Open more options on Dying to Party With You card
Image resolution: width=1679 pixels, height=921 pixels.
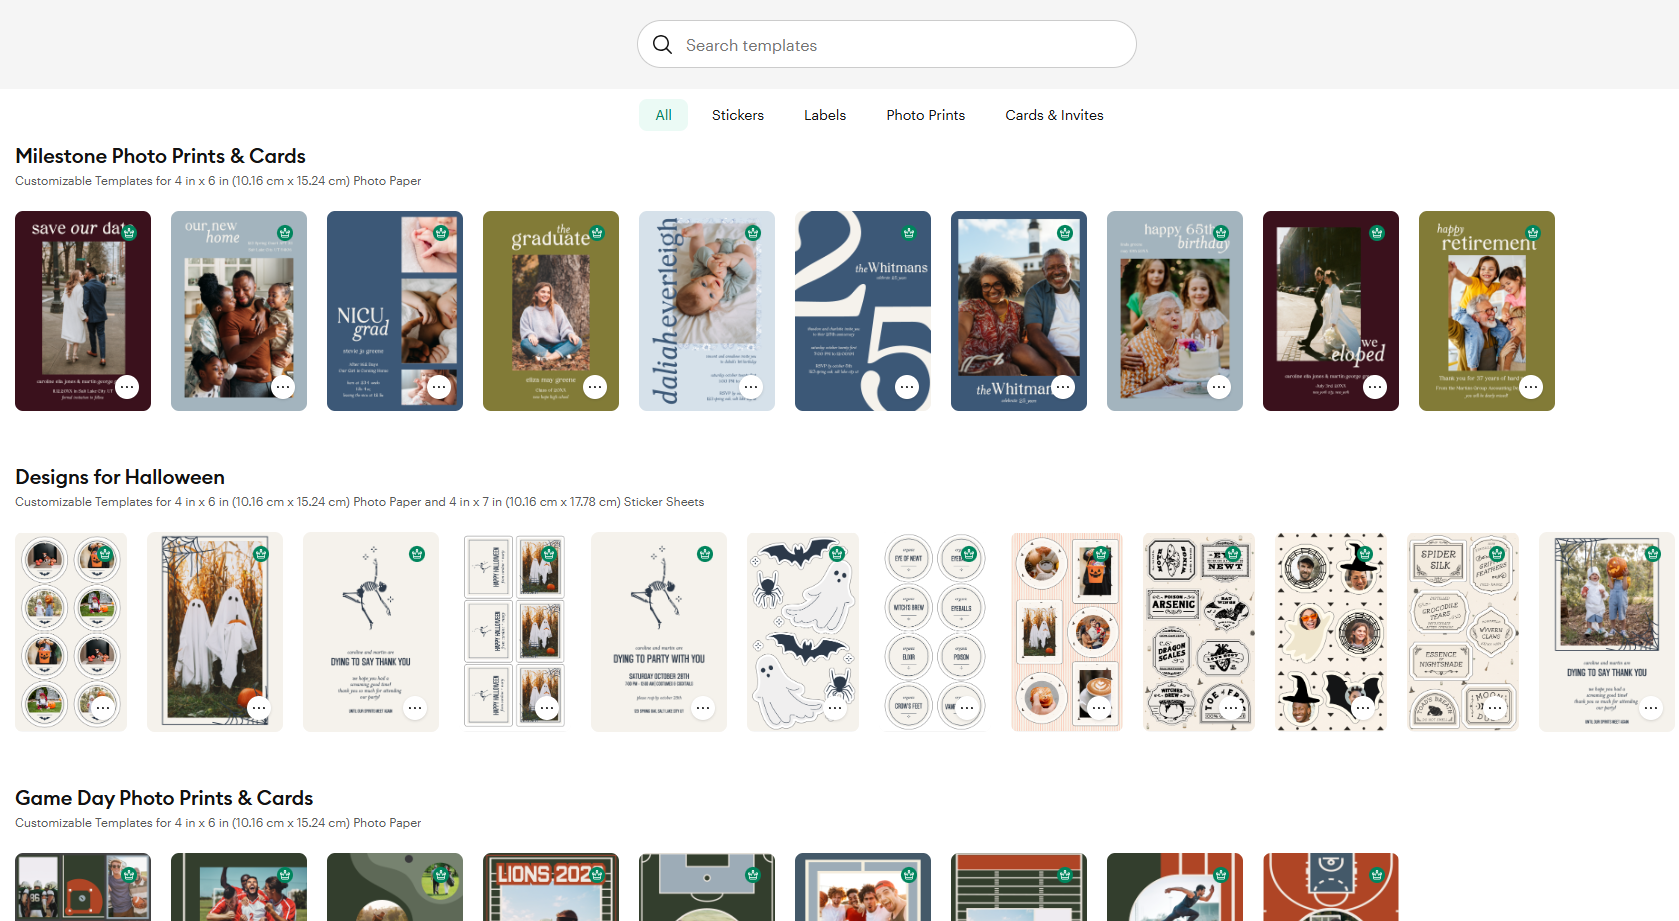pos(703,708)
